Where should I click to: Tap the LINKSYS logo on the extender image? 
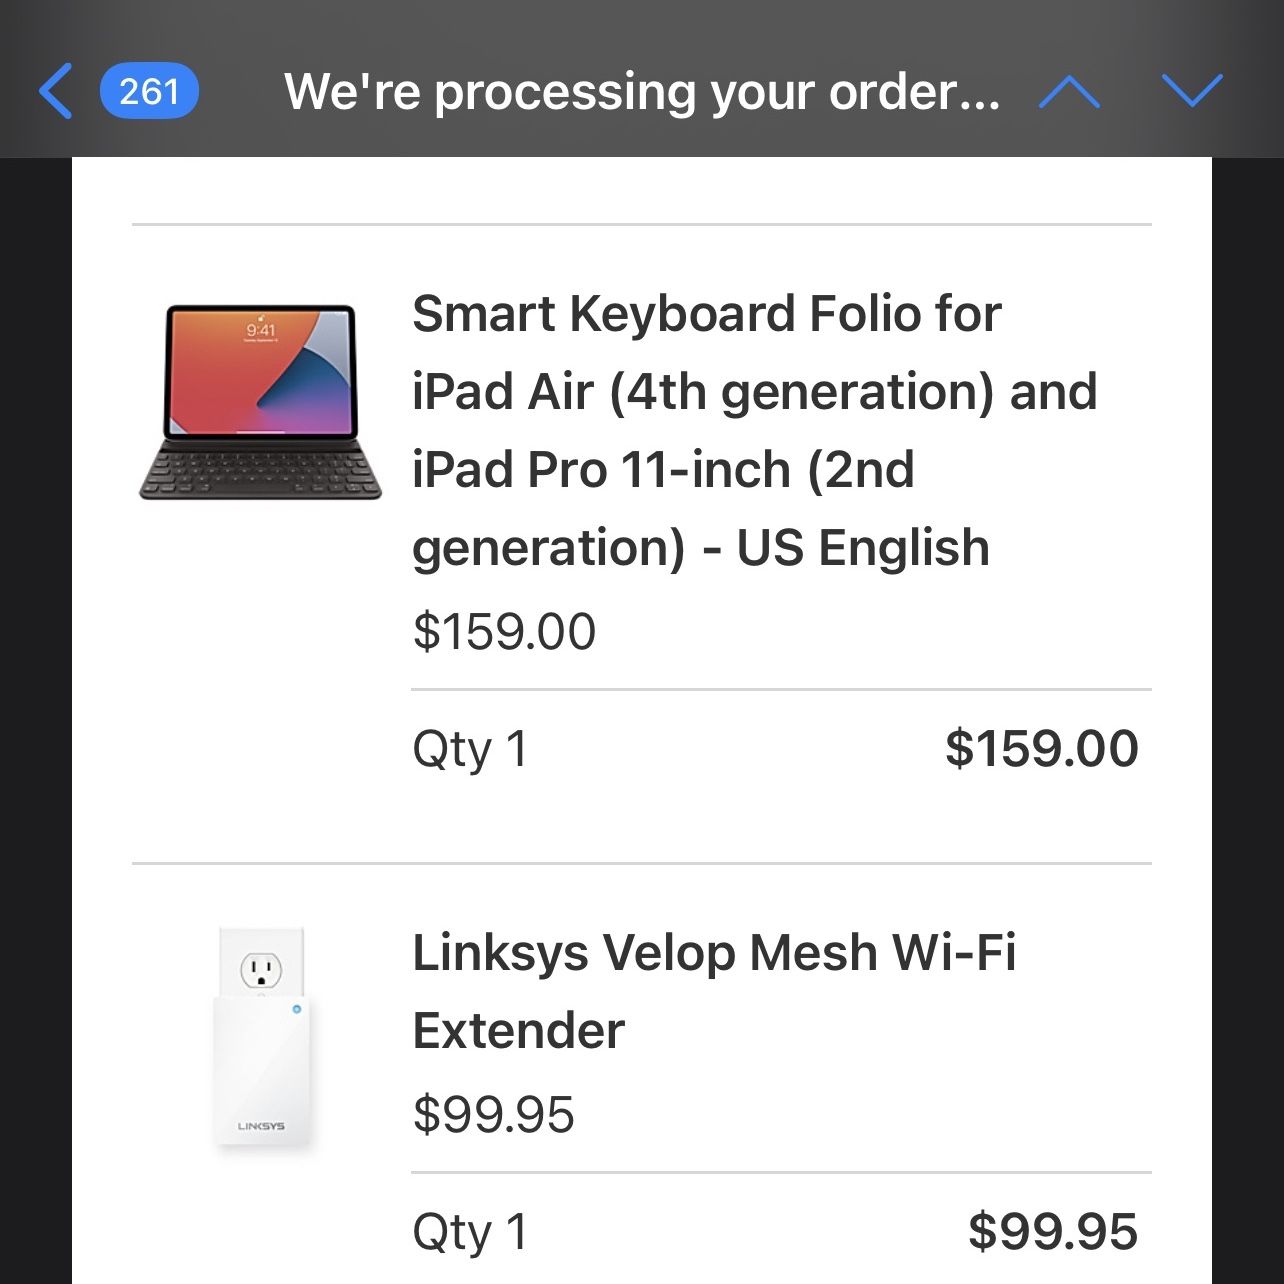point(261,1126)
